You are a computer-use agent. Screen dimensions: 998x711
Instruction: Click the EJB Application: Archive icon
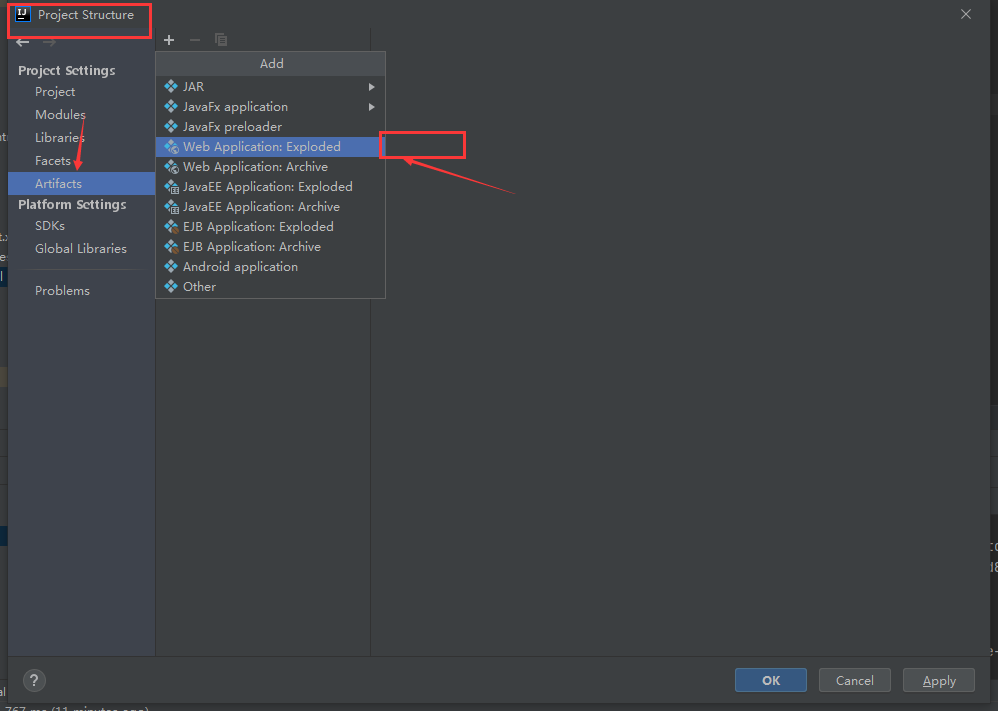[x=171, y=246]
